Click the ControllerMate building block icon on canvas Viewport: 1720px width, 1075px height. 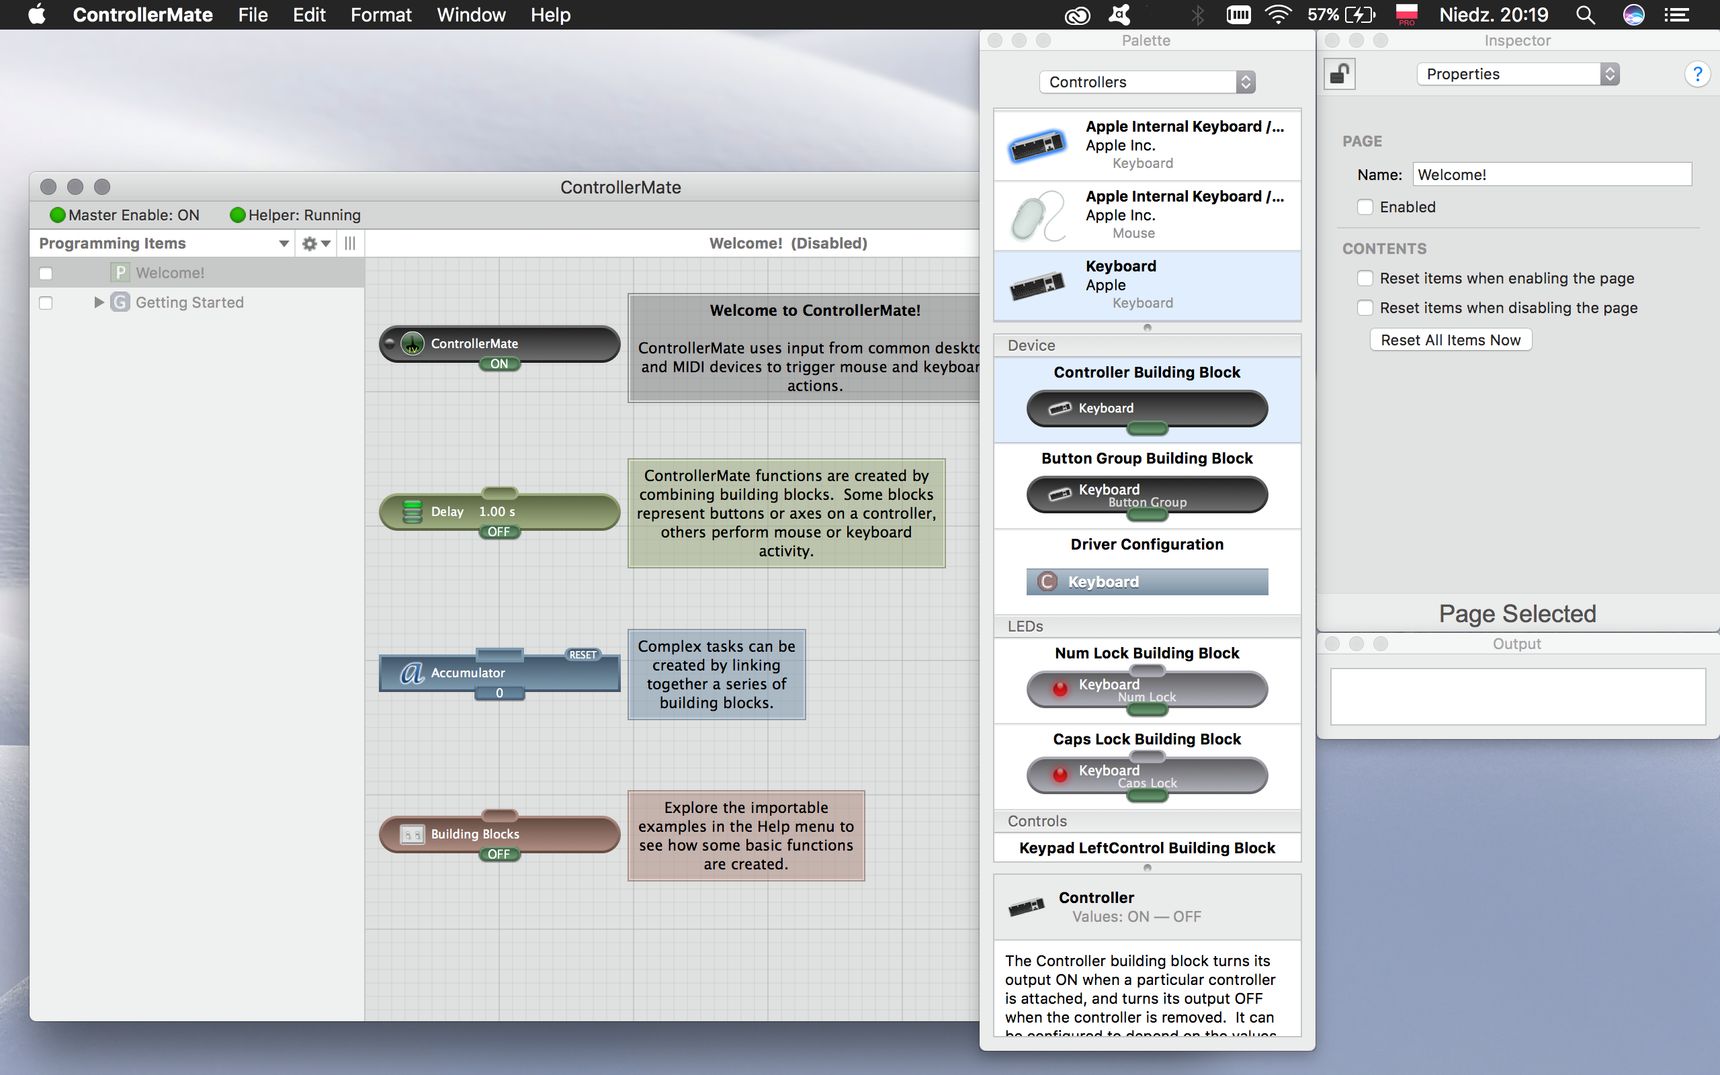coord(412,344)
